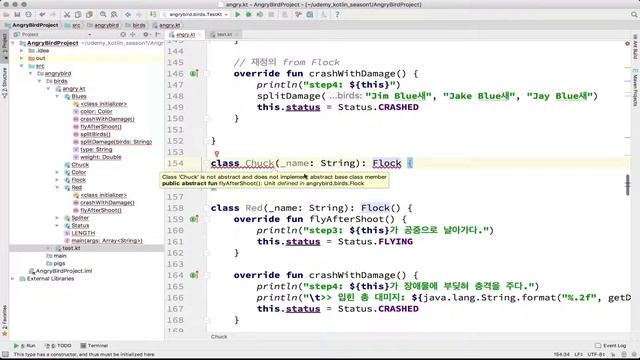Click the Replace icon in toolbar
Viewport: 640px width, 360px height.
coord(114,15)
